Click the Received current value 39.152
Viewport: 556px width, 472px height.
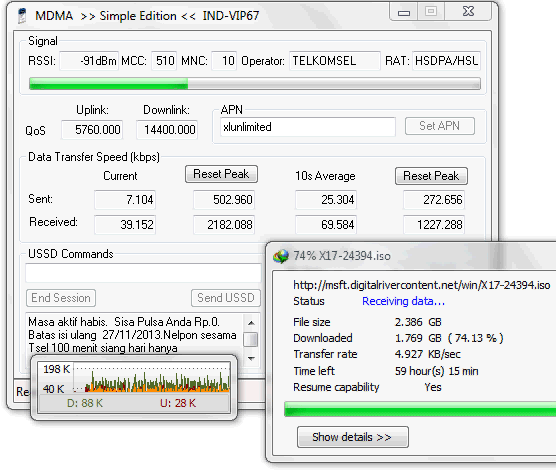125,225
